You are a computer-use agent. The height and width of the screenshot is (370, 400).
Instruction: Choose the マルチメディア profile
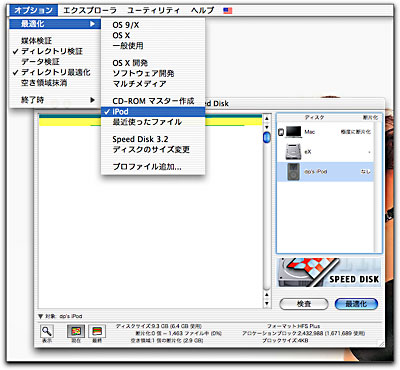click(x=153, y=84)
